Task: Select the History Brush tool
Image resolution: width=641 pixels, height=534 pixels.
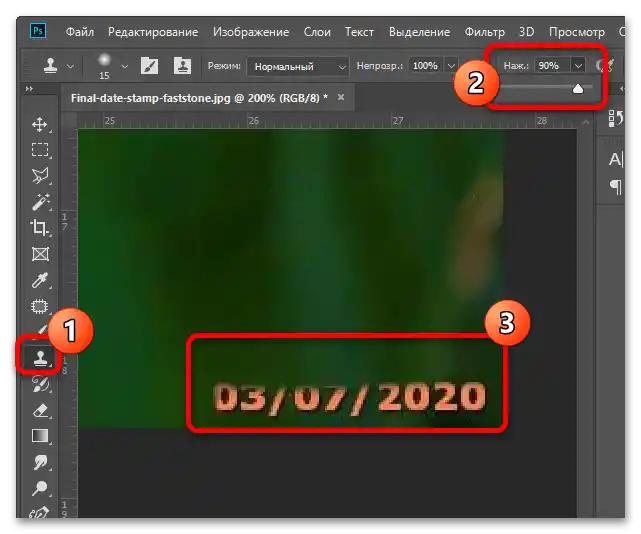Action: pos(40,384)
